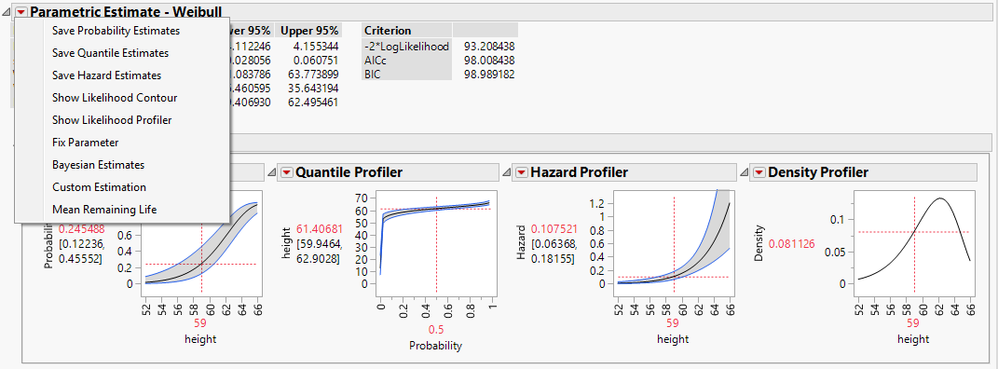Click the -2*LogLikelihood criterion row

tap(407, 46)
